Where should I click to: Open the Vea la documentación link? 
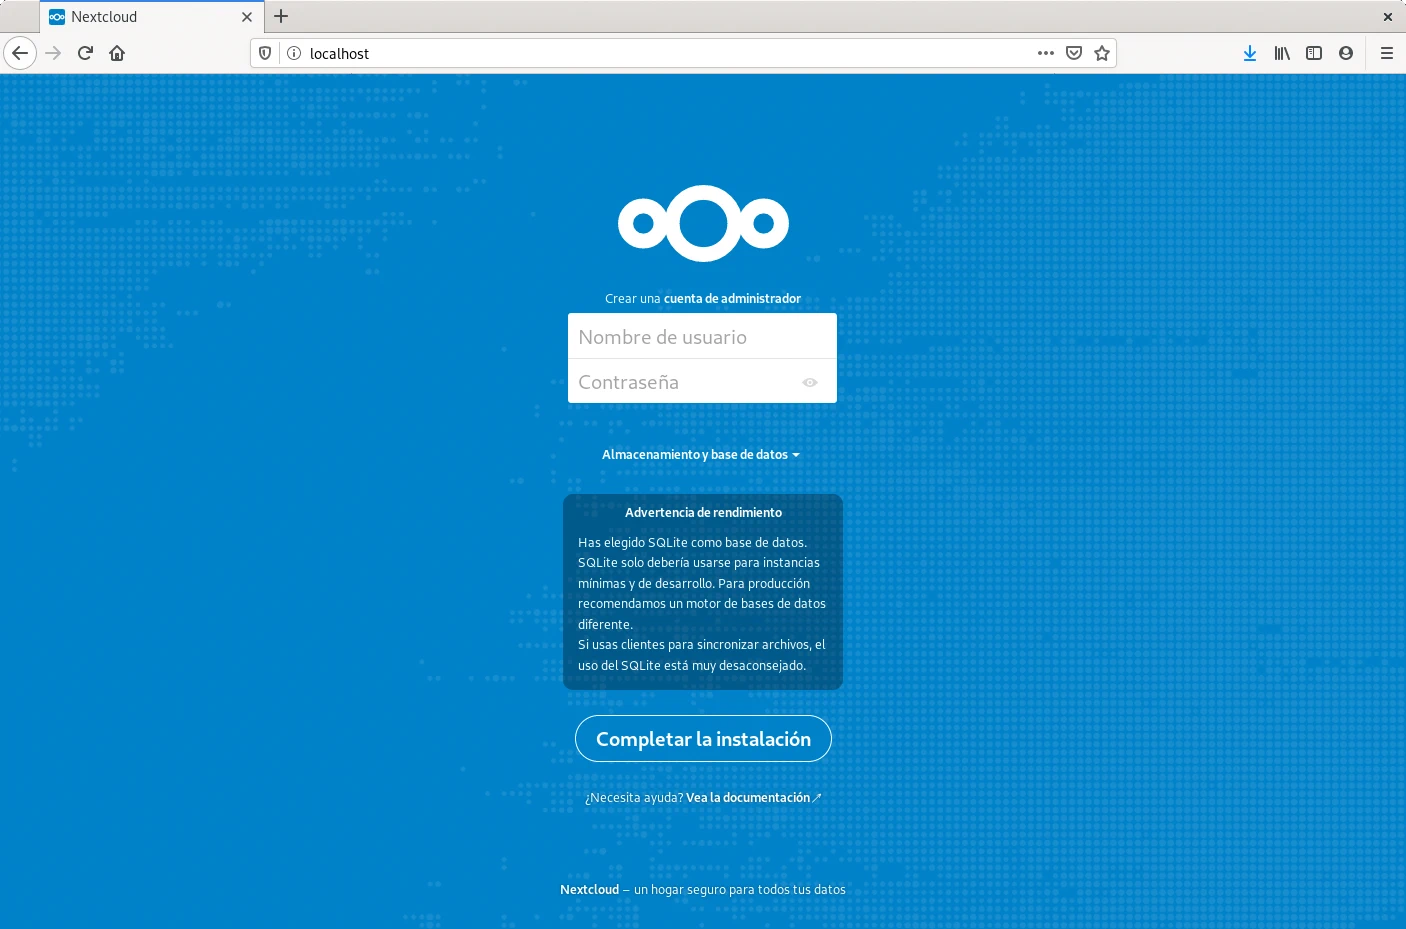click(748, 798)
